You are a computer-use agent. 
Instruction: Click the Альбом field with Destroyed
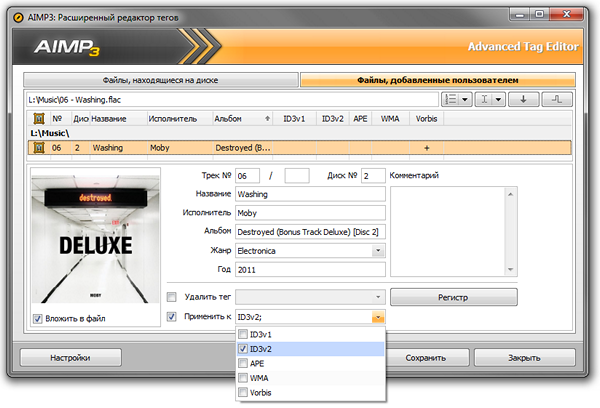[x=310, y=232]
